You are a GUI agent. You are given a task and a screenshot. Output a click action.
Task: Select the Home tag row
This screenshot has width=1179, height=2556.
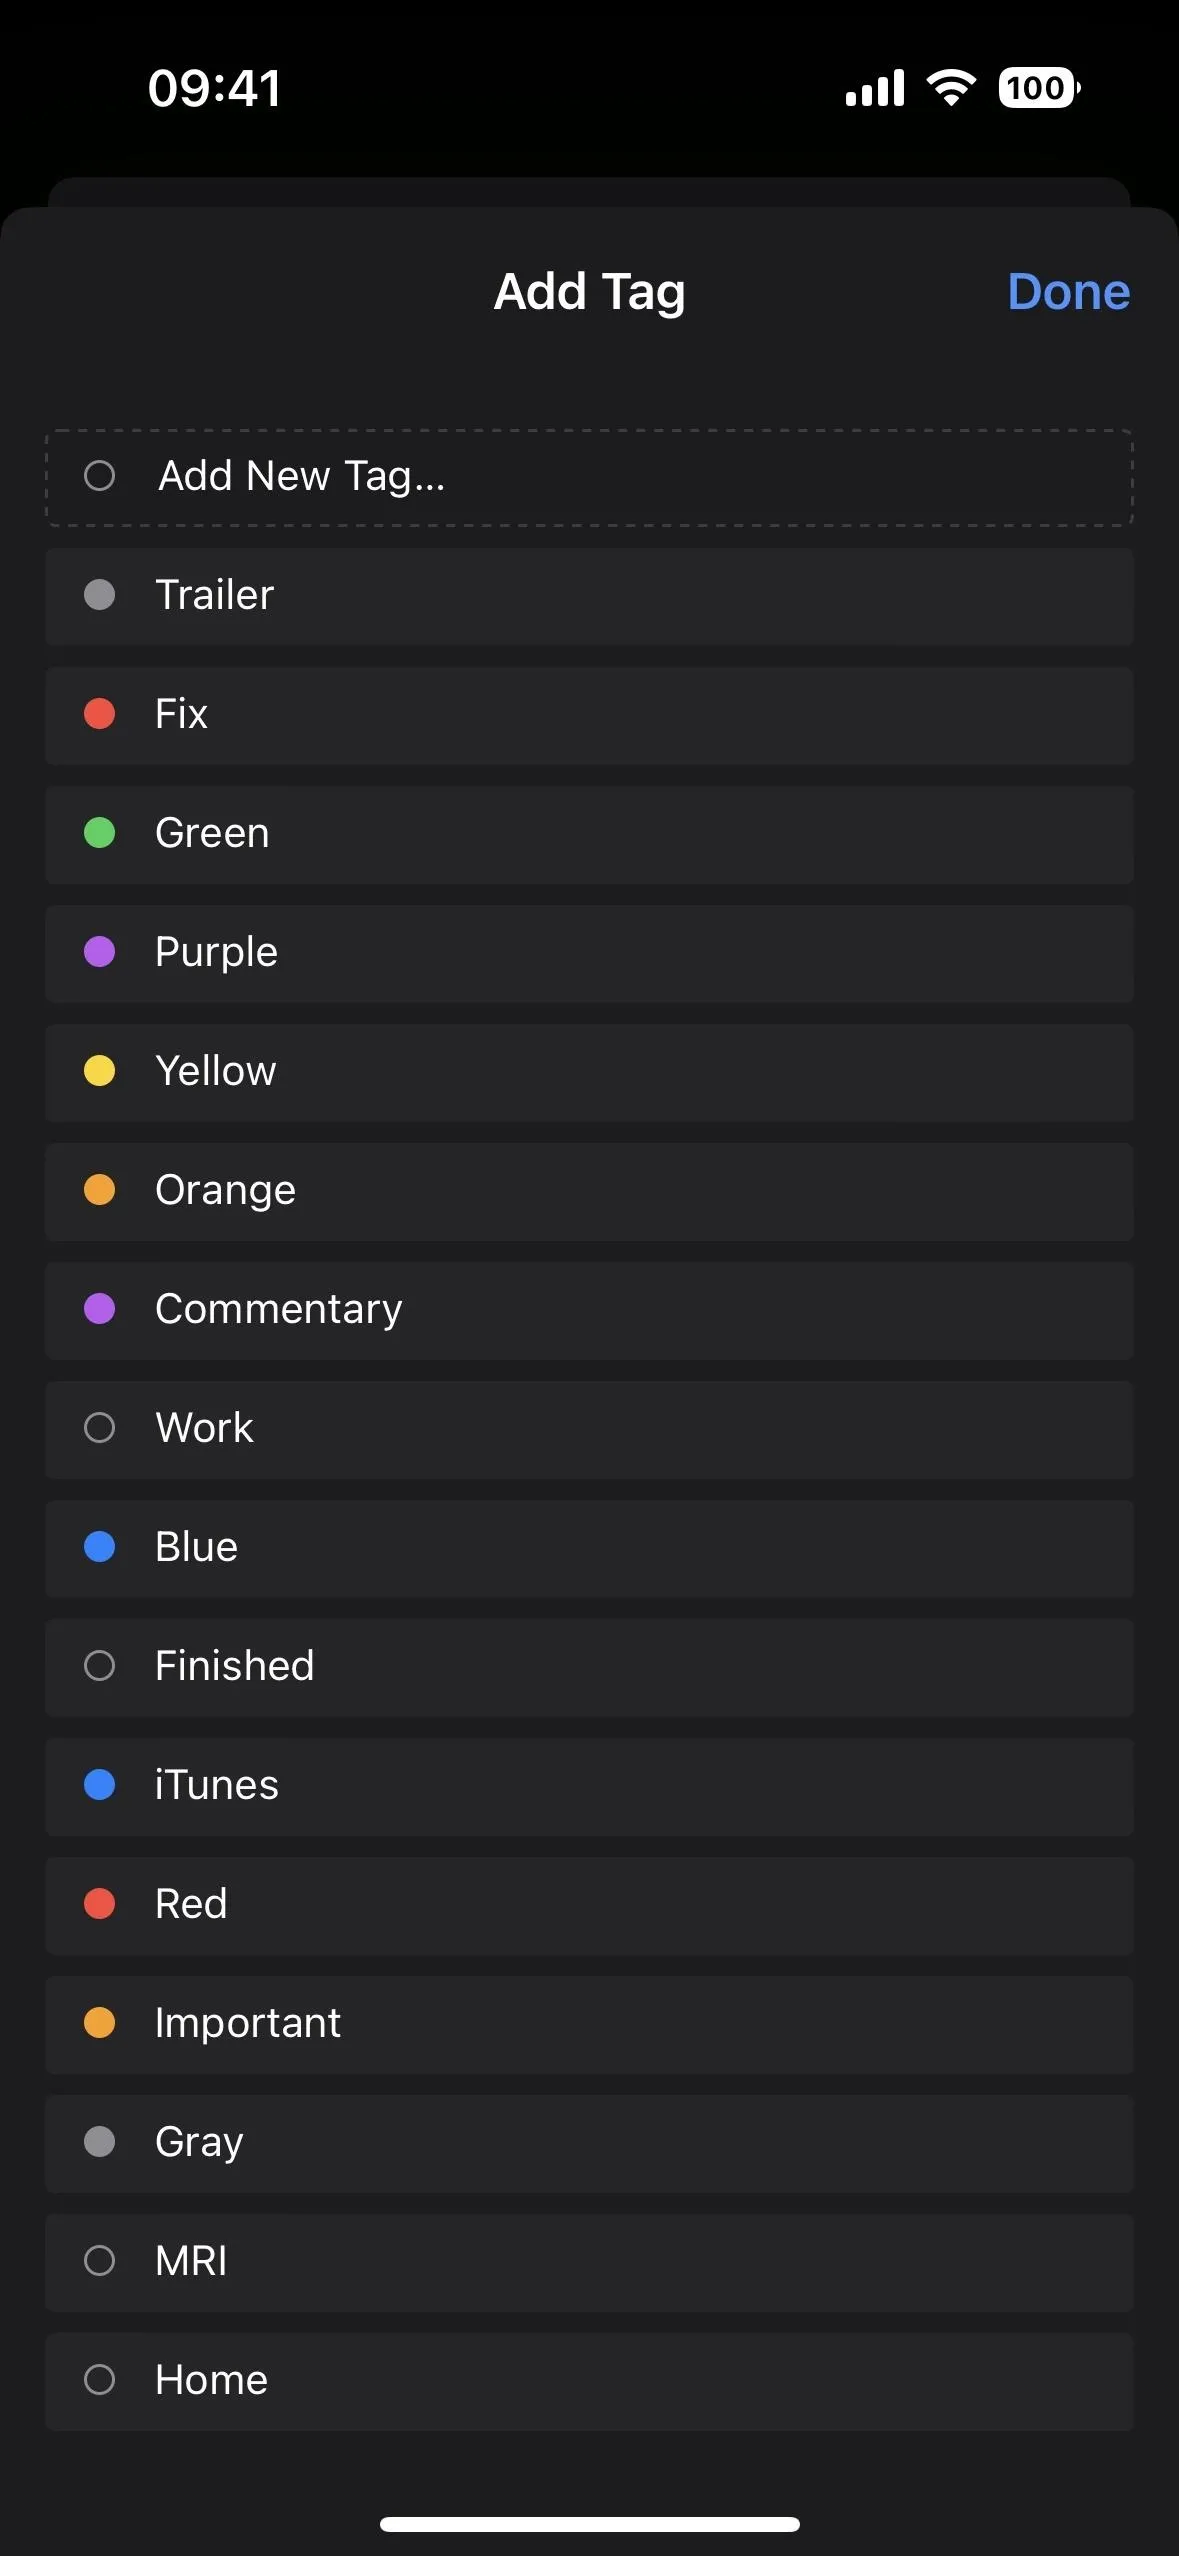pyautogui.click(x=589, y=2381)
